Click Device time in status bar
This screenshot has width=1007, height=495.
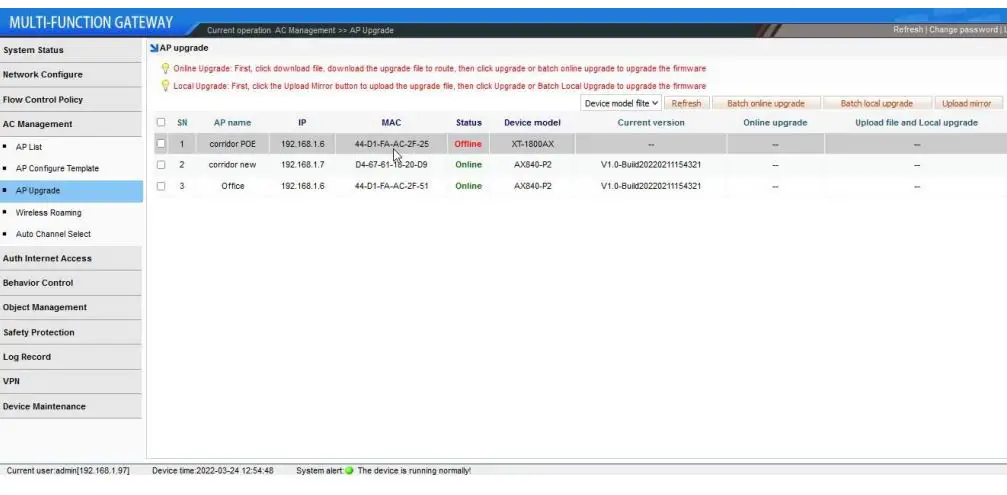click(213, 471)
